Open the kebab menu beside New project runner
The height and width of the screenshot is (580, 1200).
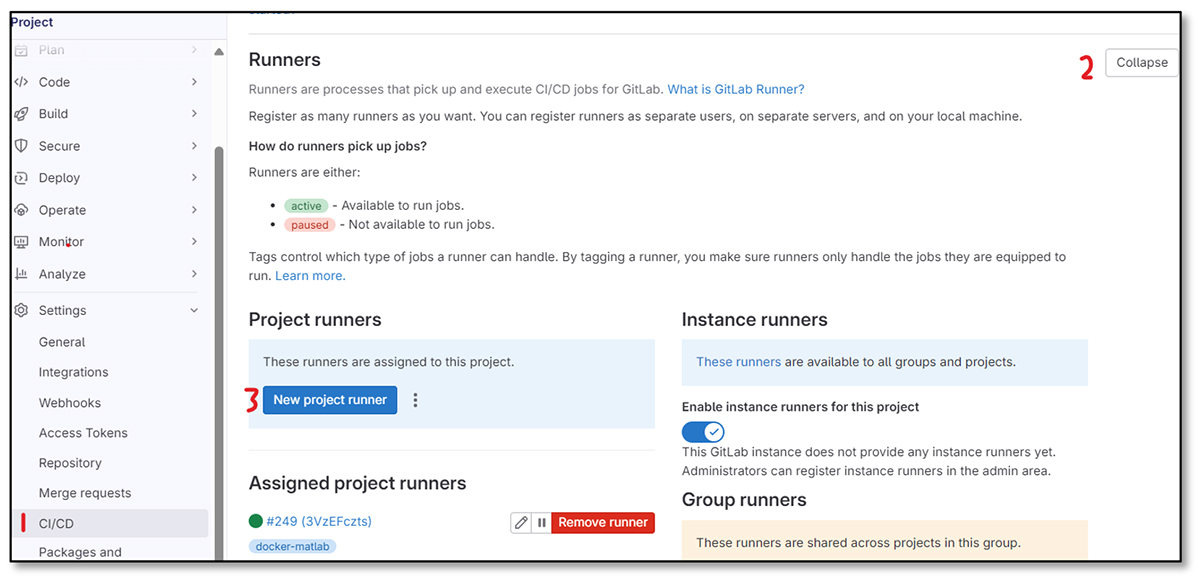tap(415, 399)
